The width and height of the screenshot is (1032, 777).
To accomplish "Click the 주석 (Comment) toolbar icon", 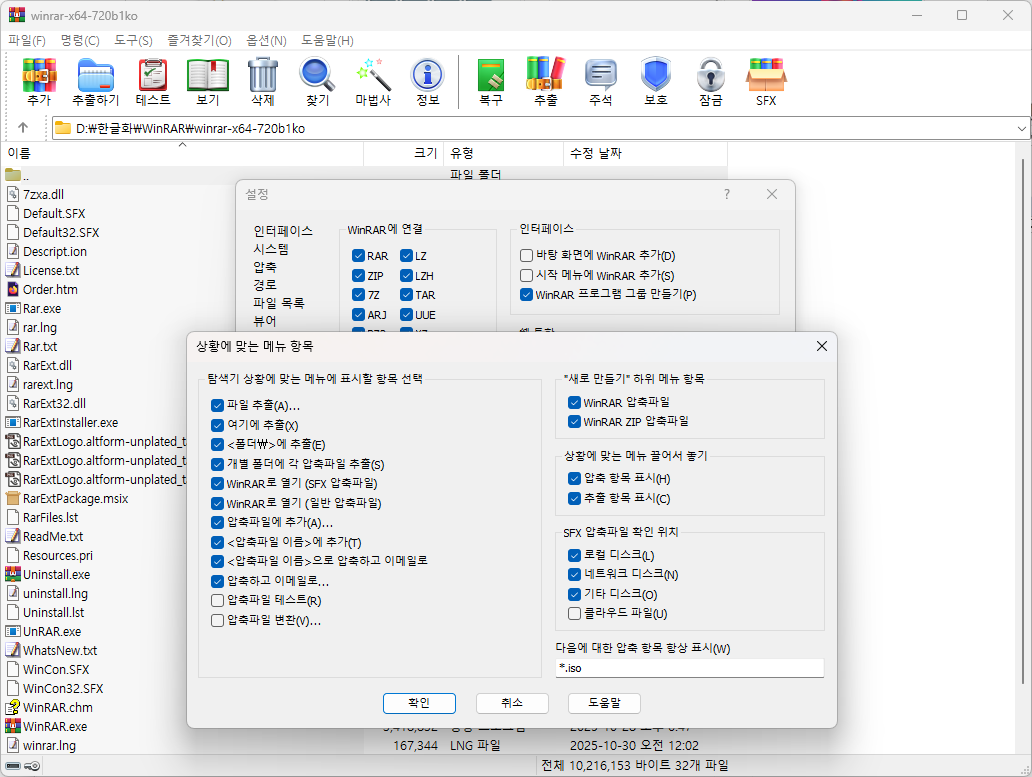I will click(x=601, y=82).
